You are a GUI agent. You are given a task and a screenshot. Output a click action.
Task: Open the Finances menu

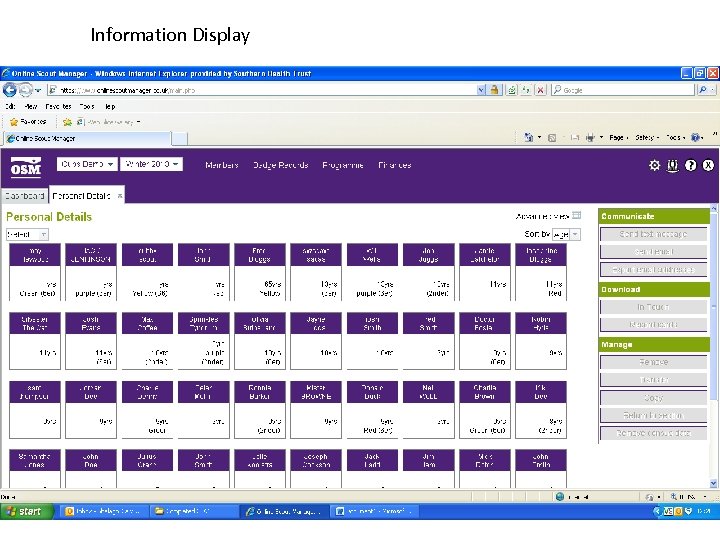tap(394, 165)
